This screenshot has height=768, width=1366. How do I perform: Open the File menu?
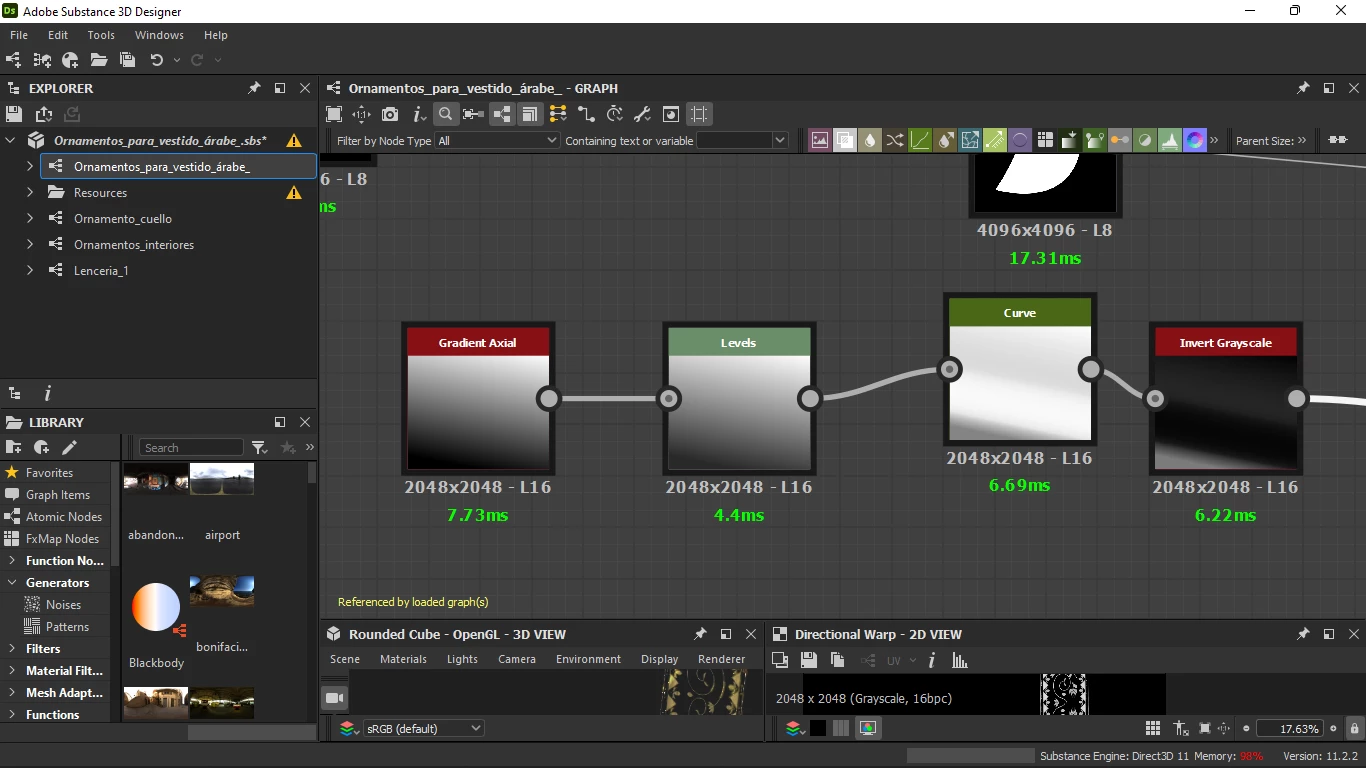click(x=19, y=35)
